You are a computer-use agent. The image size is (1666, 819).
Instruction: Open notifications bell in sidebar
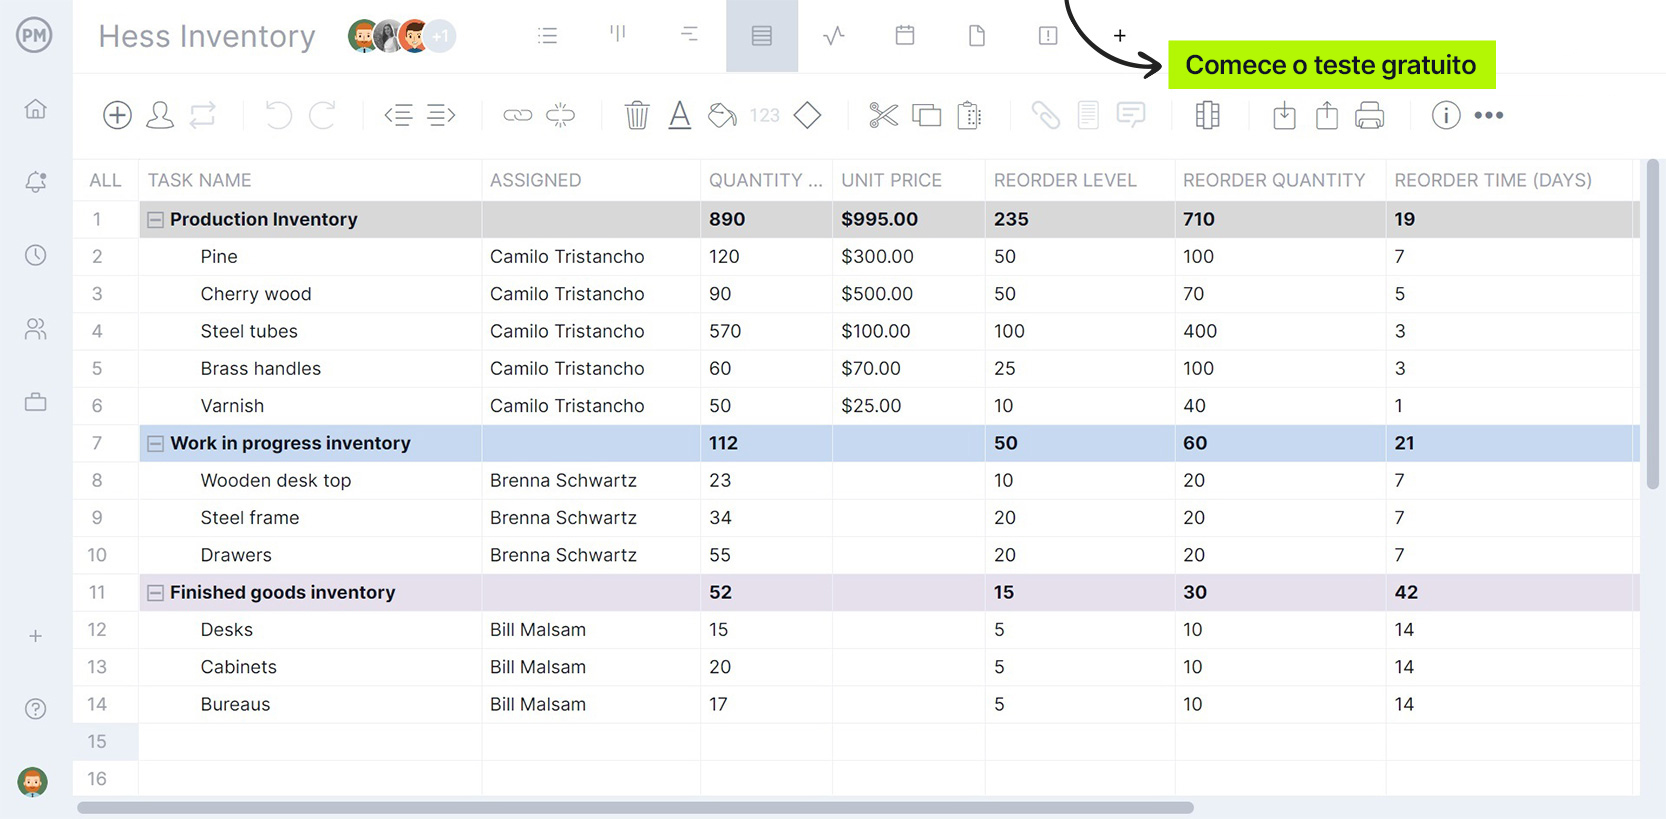(35, 182)
